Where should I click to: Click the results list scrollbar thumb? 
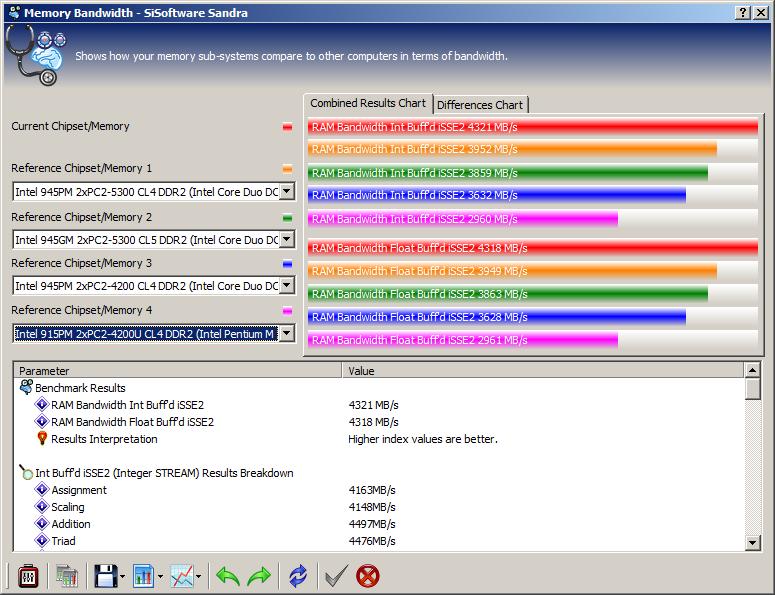[x=752, y=388]
